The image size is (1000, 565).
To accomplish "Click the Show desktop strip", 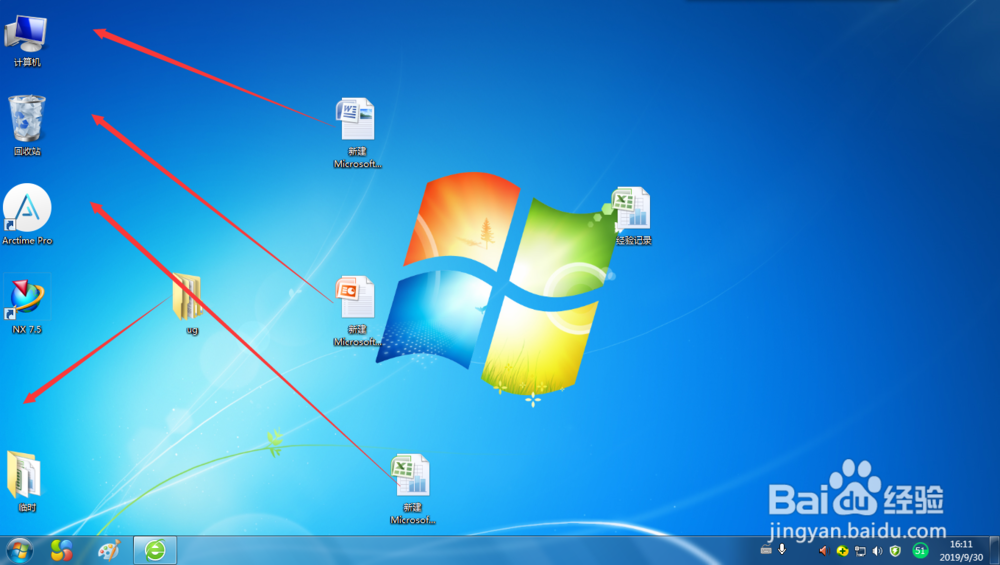I will (994, 550).
